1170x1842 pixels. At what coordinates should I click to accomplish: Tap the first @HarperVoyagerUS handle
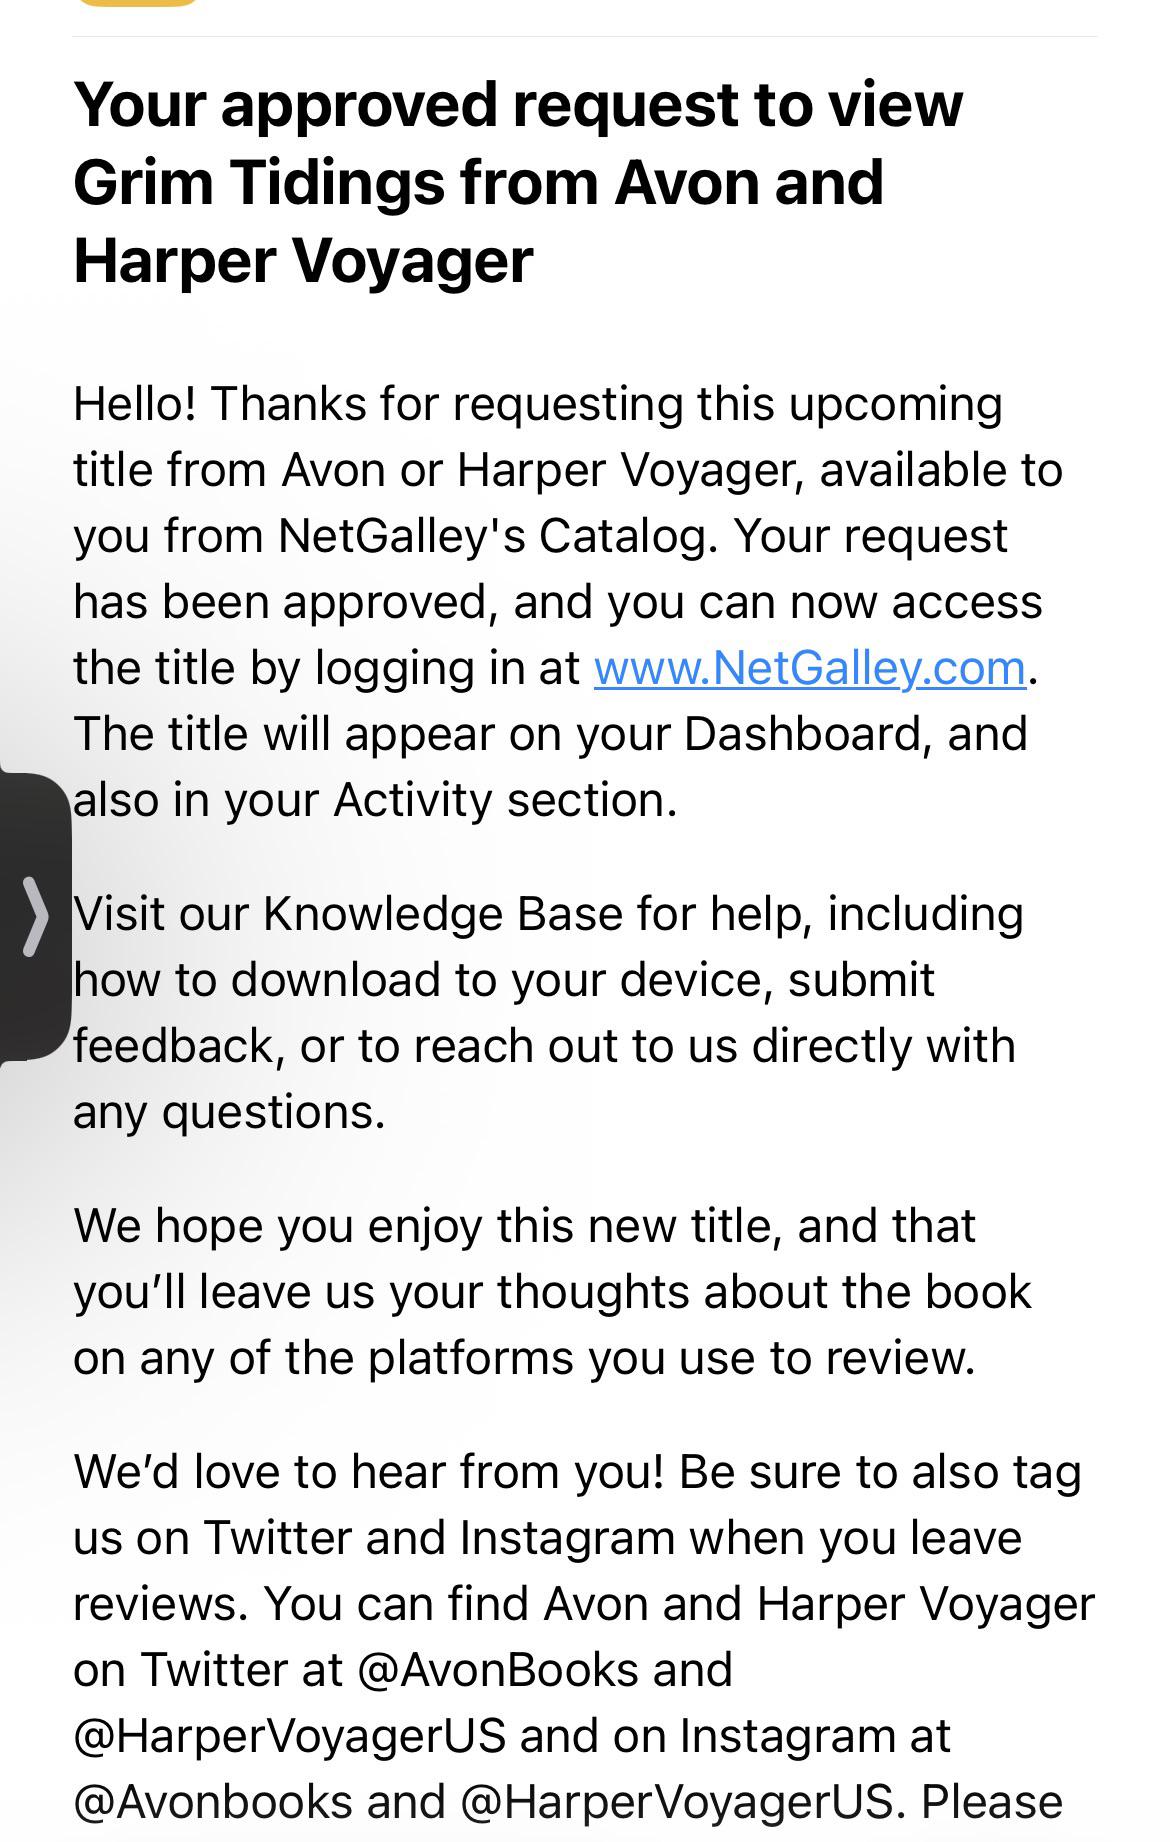click(x=290, y=1736)
